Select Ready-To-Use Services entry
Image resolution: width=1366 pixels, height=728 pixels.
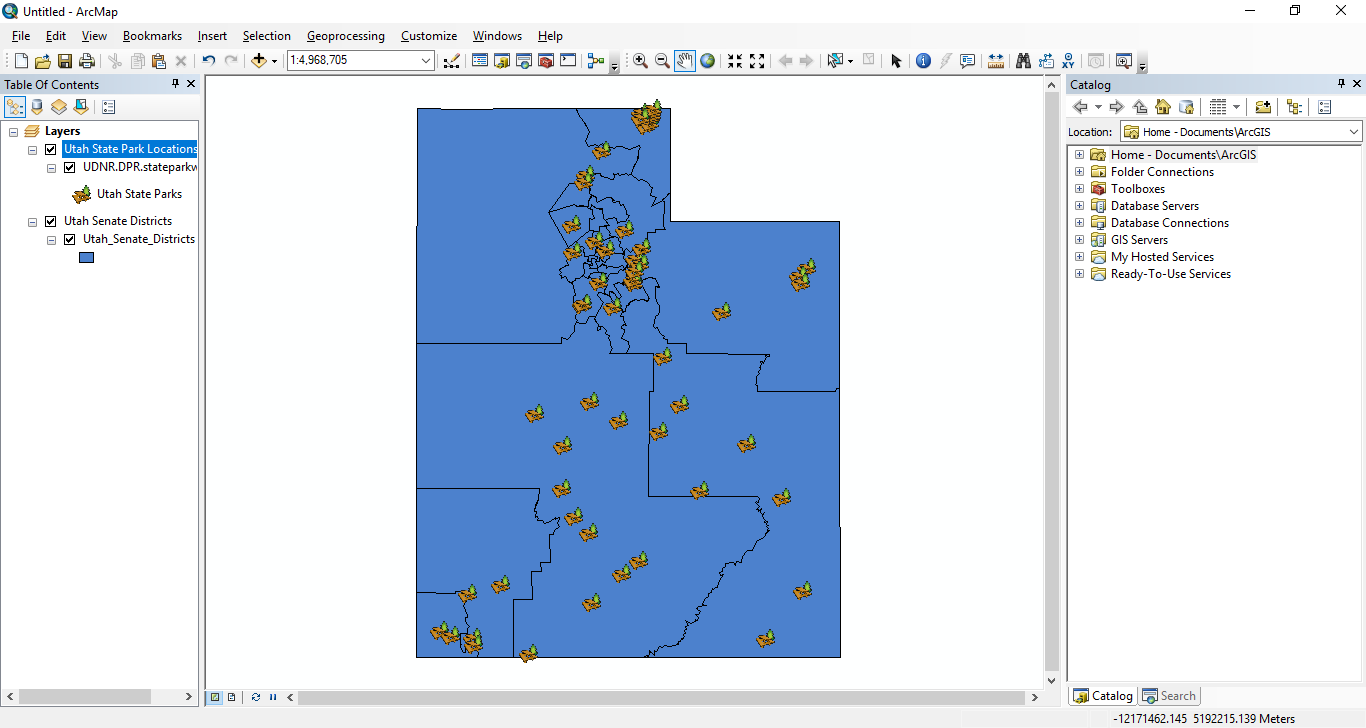pos(1171,274)
